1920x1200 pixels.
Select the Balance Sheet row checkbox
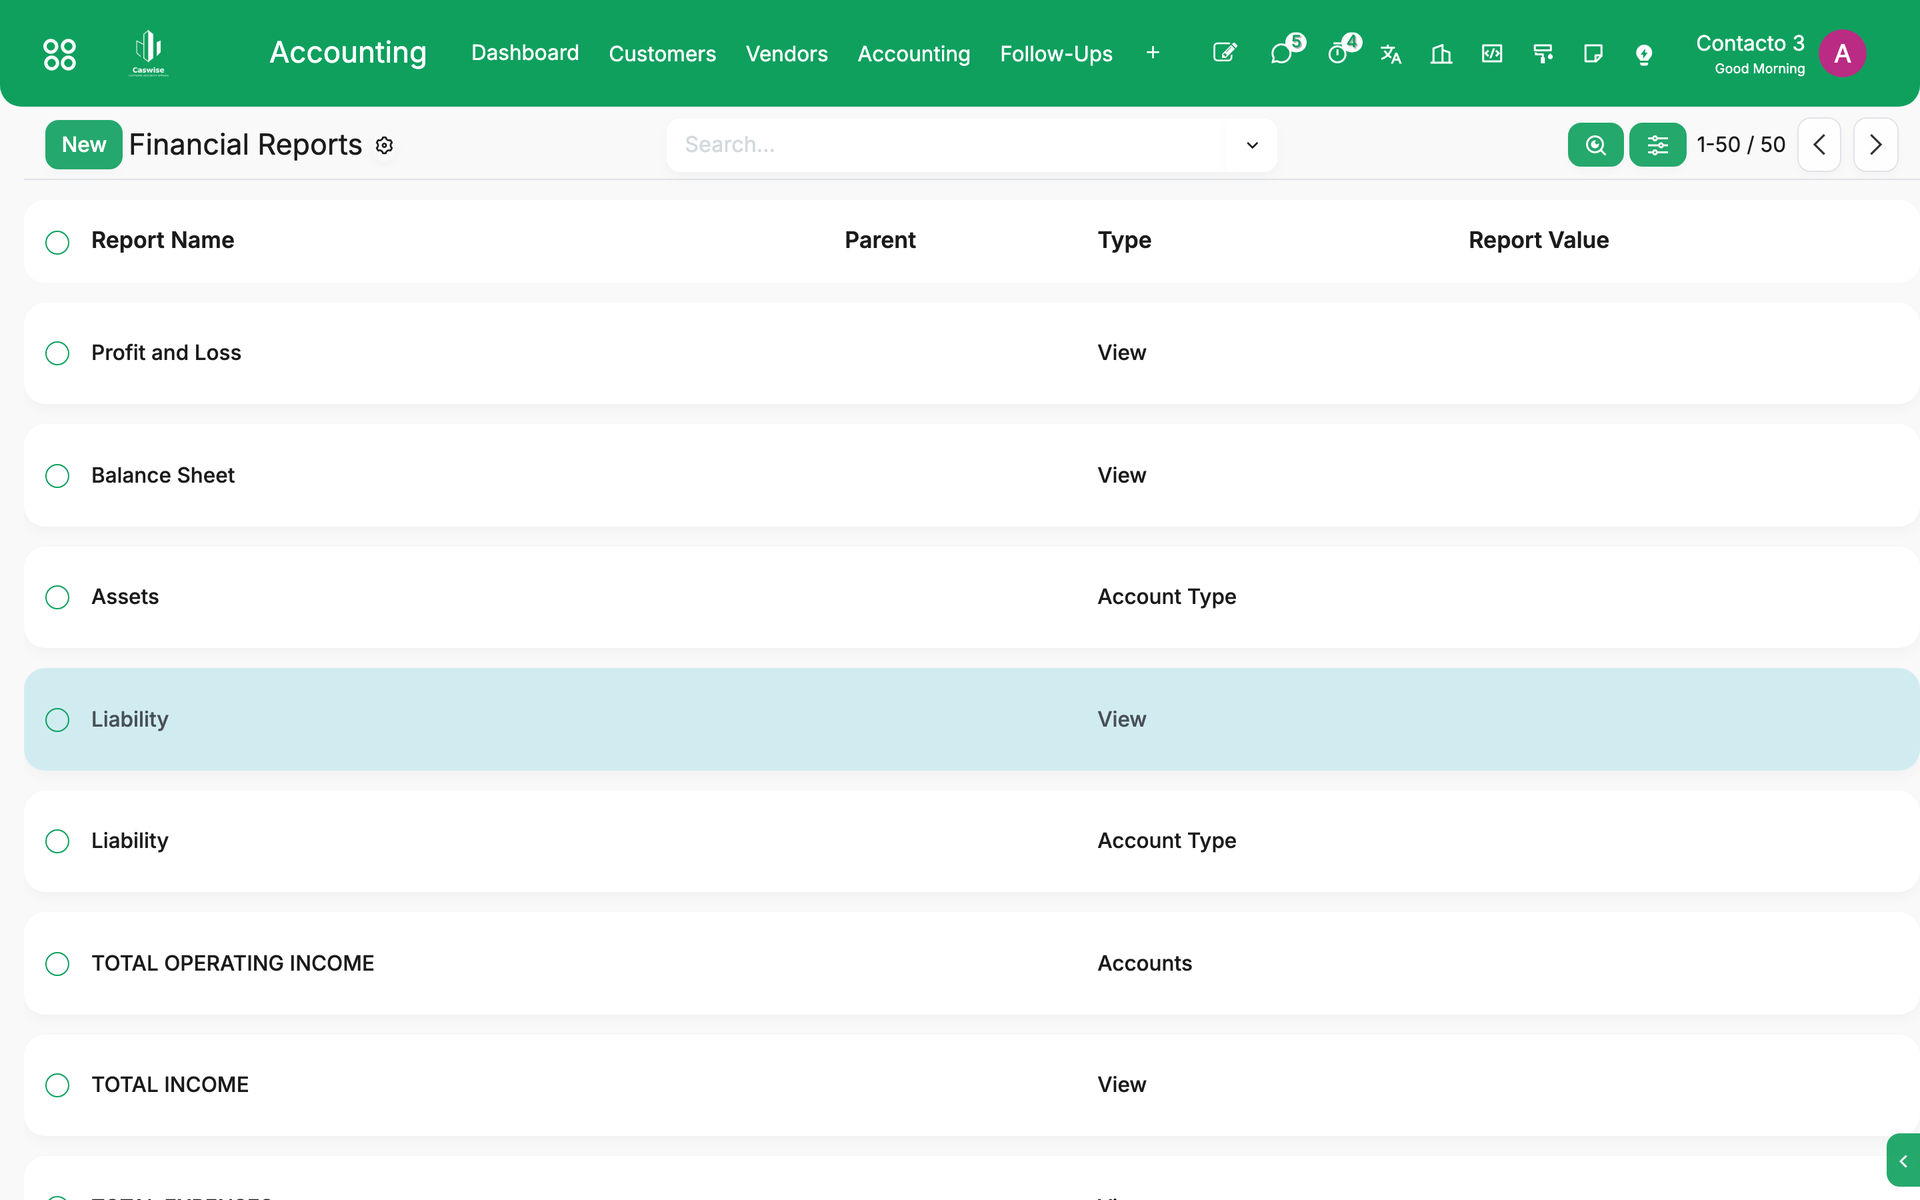pos(58,476)
